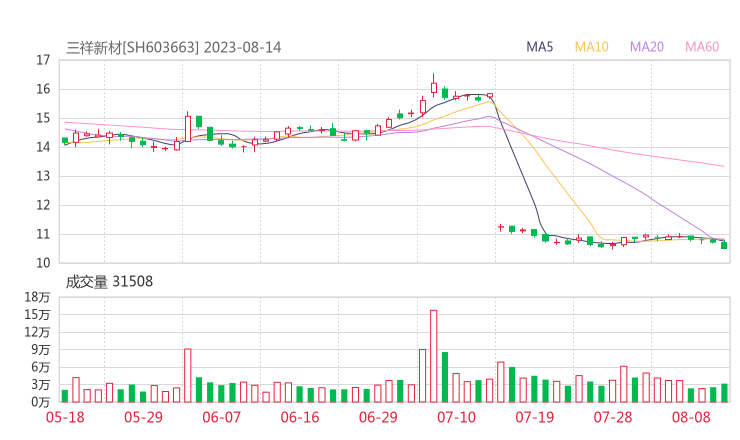740x440 pixels.
Task: Click the volume axis label 12万
Action: point(37,332)
